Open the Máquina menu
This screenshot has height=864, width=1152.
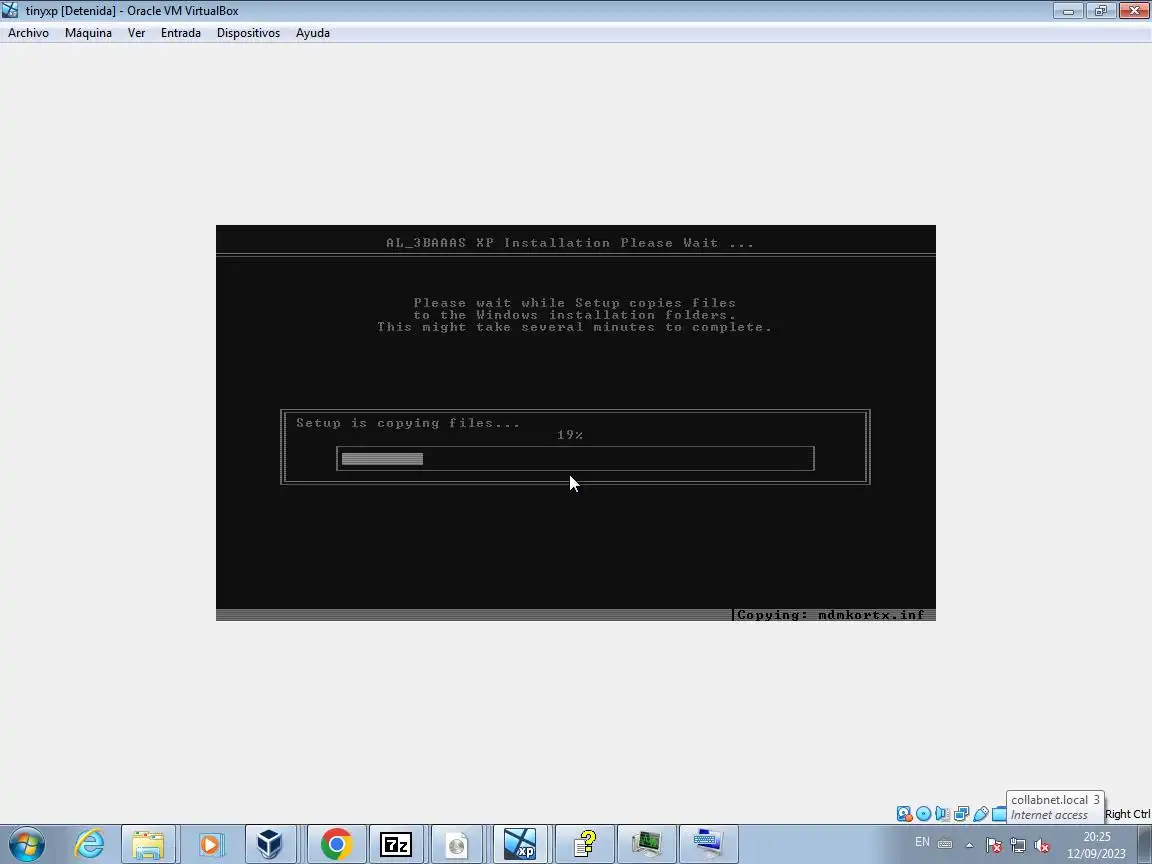(x=88, y=33)
